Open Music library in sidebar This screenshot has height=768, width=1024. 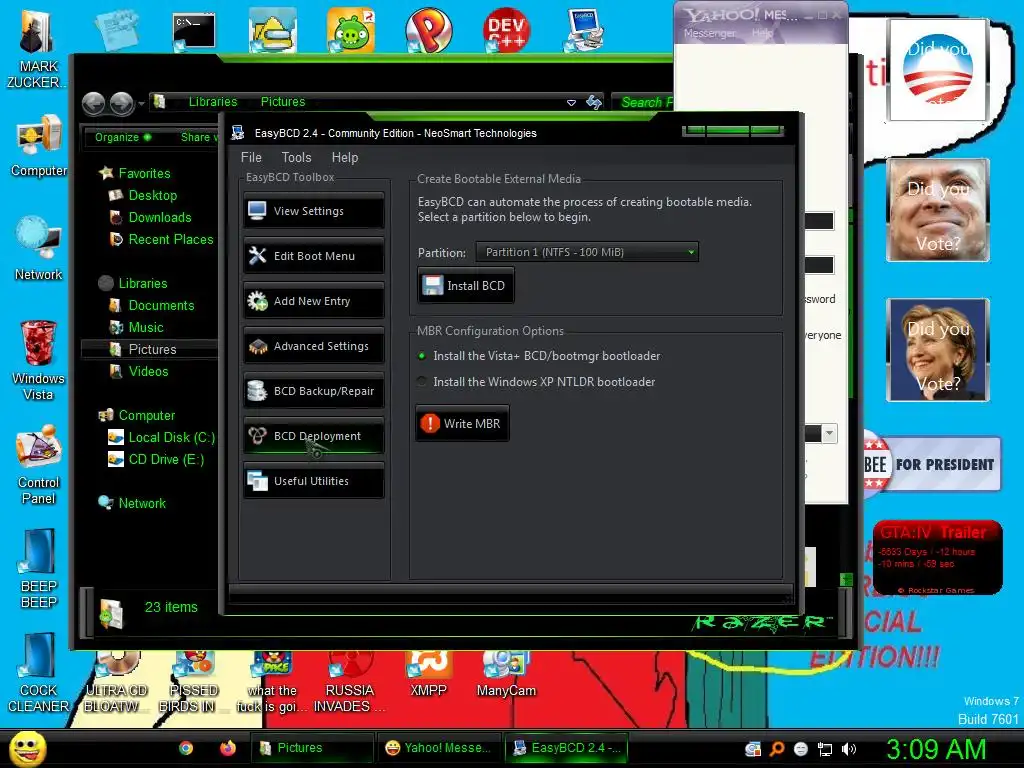click(x=136, y=328)
